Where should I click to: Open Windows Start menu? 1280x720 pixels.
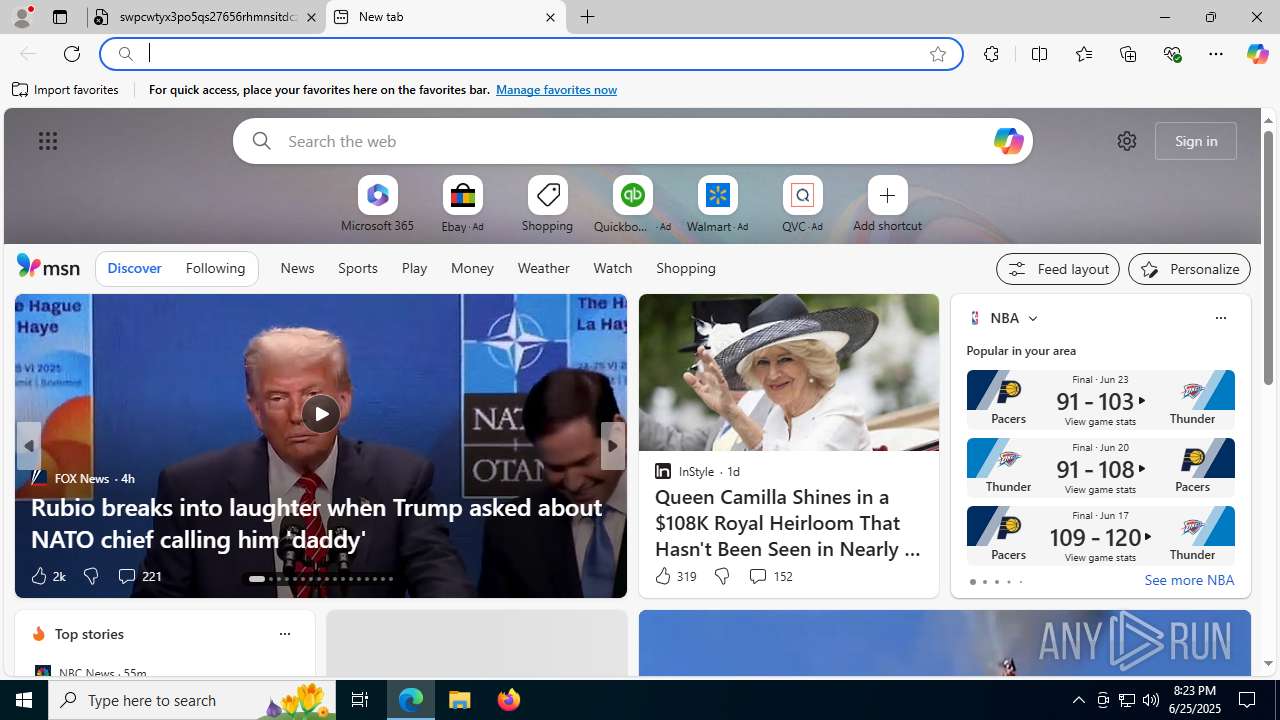(x=24, y=700)
